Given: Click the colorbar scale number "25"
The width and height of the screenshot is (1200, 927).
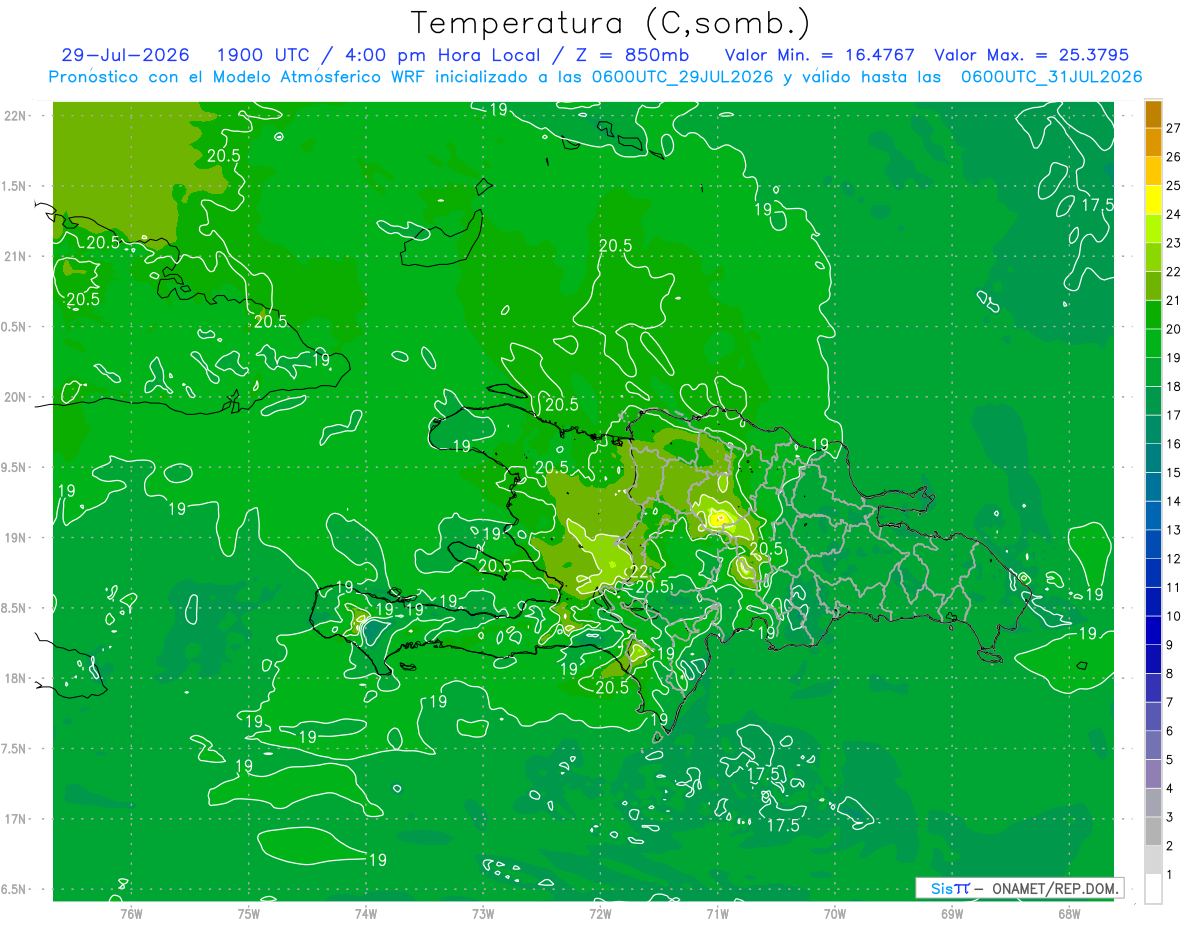Looking at the screenshot, I should (x=1173, y=185).
